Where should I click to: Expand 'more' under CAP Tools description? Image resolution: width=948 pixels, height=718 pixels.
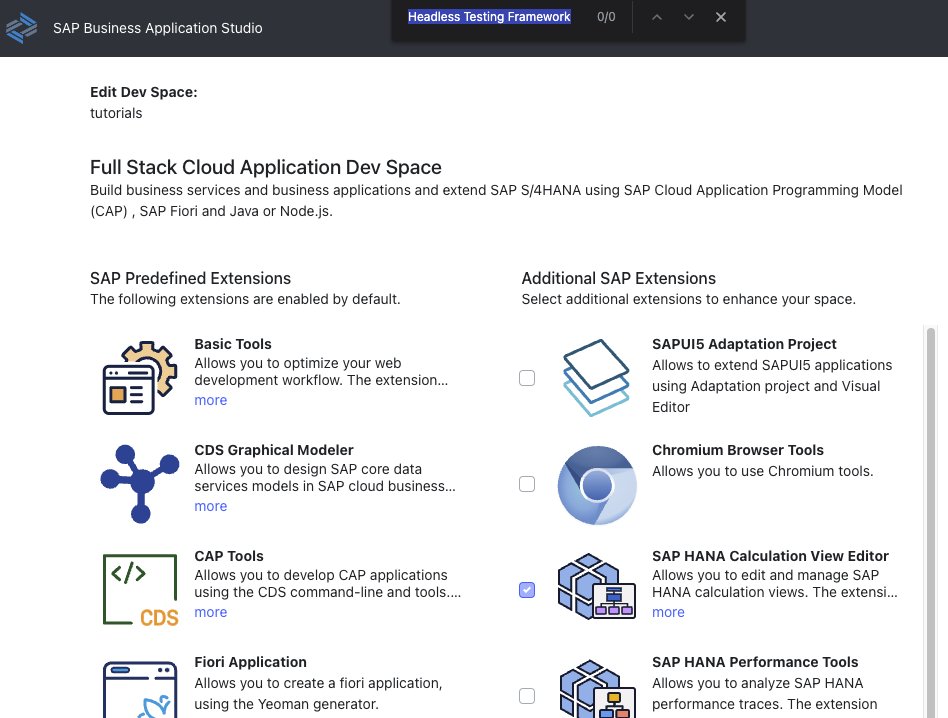(210, 612)
